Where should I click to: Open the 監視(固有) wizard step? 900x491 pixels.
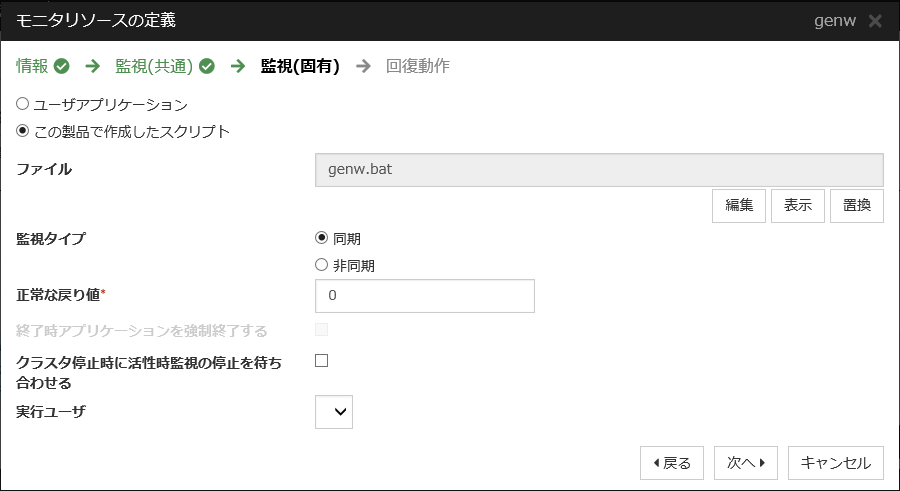[x=300, y=67]
